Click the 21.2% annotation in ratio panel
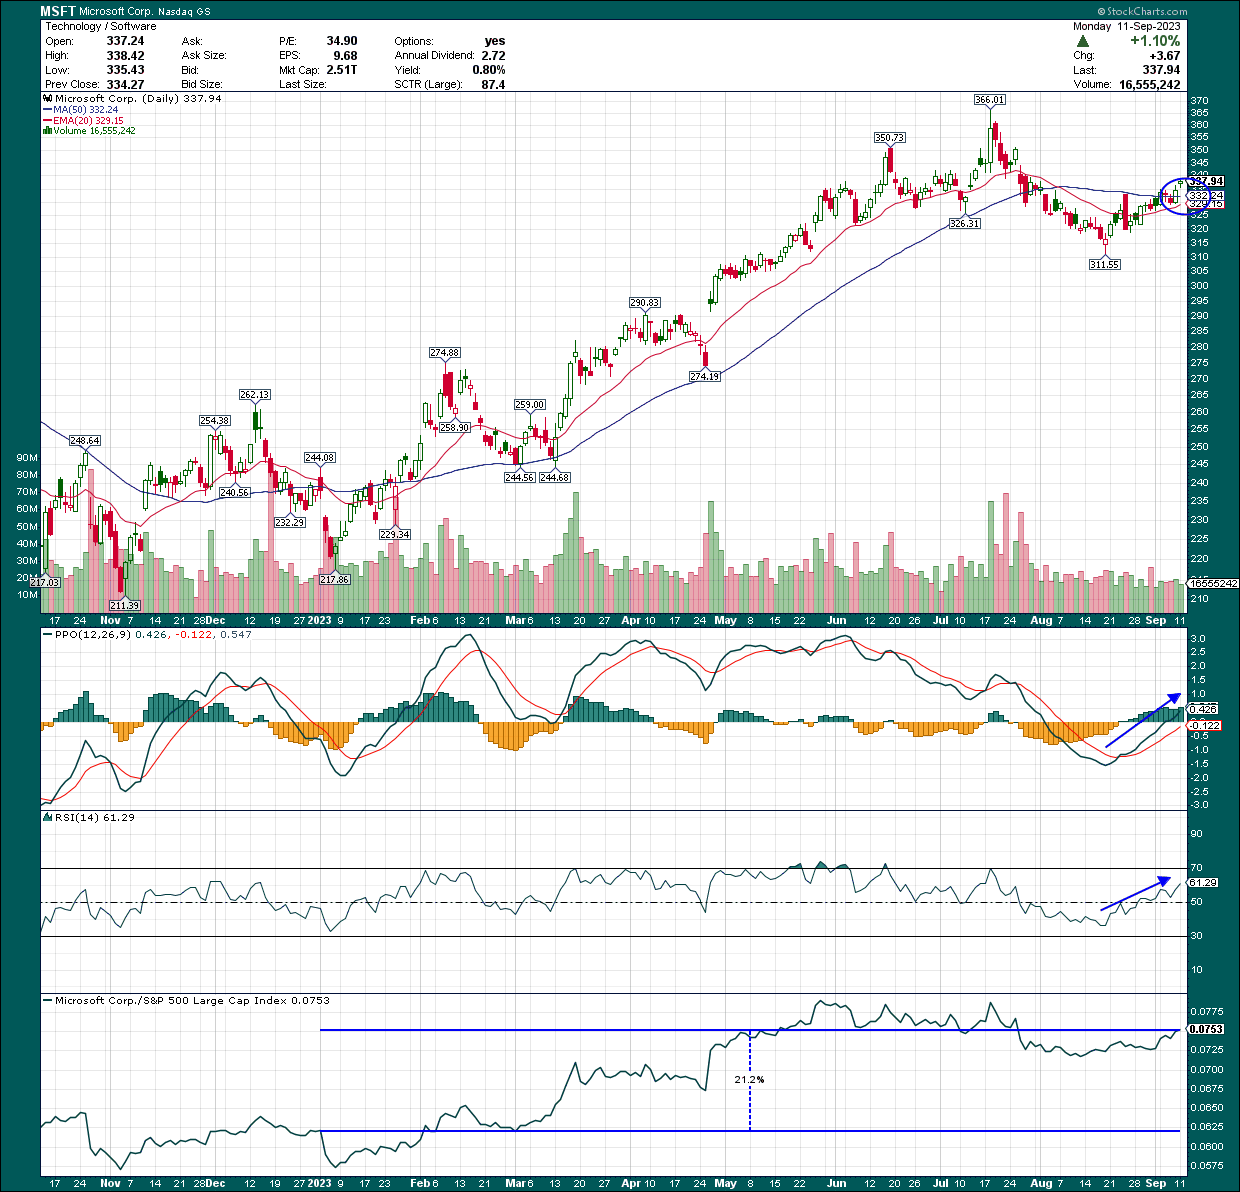This screenshot has width=1240, height=1192. click(x=748, y=1080)
